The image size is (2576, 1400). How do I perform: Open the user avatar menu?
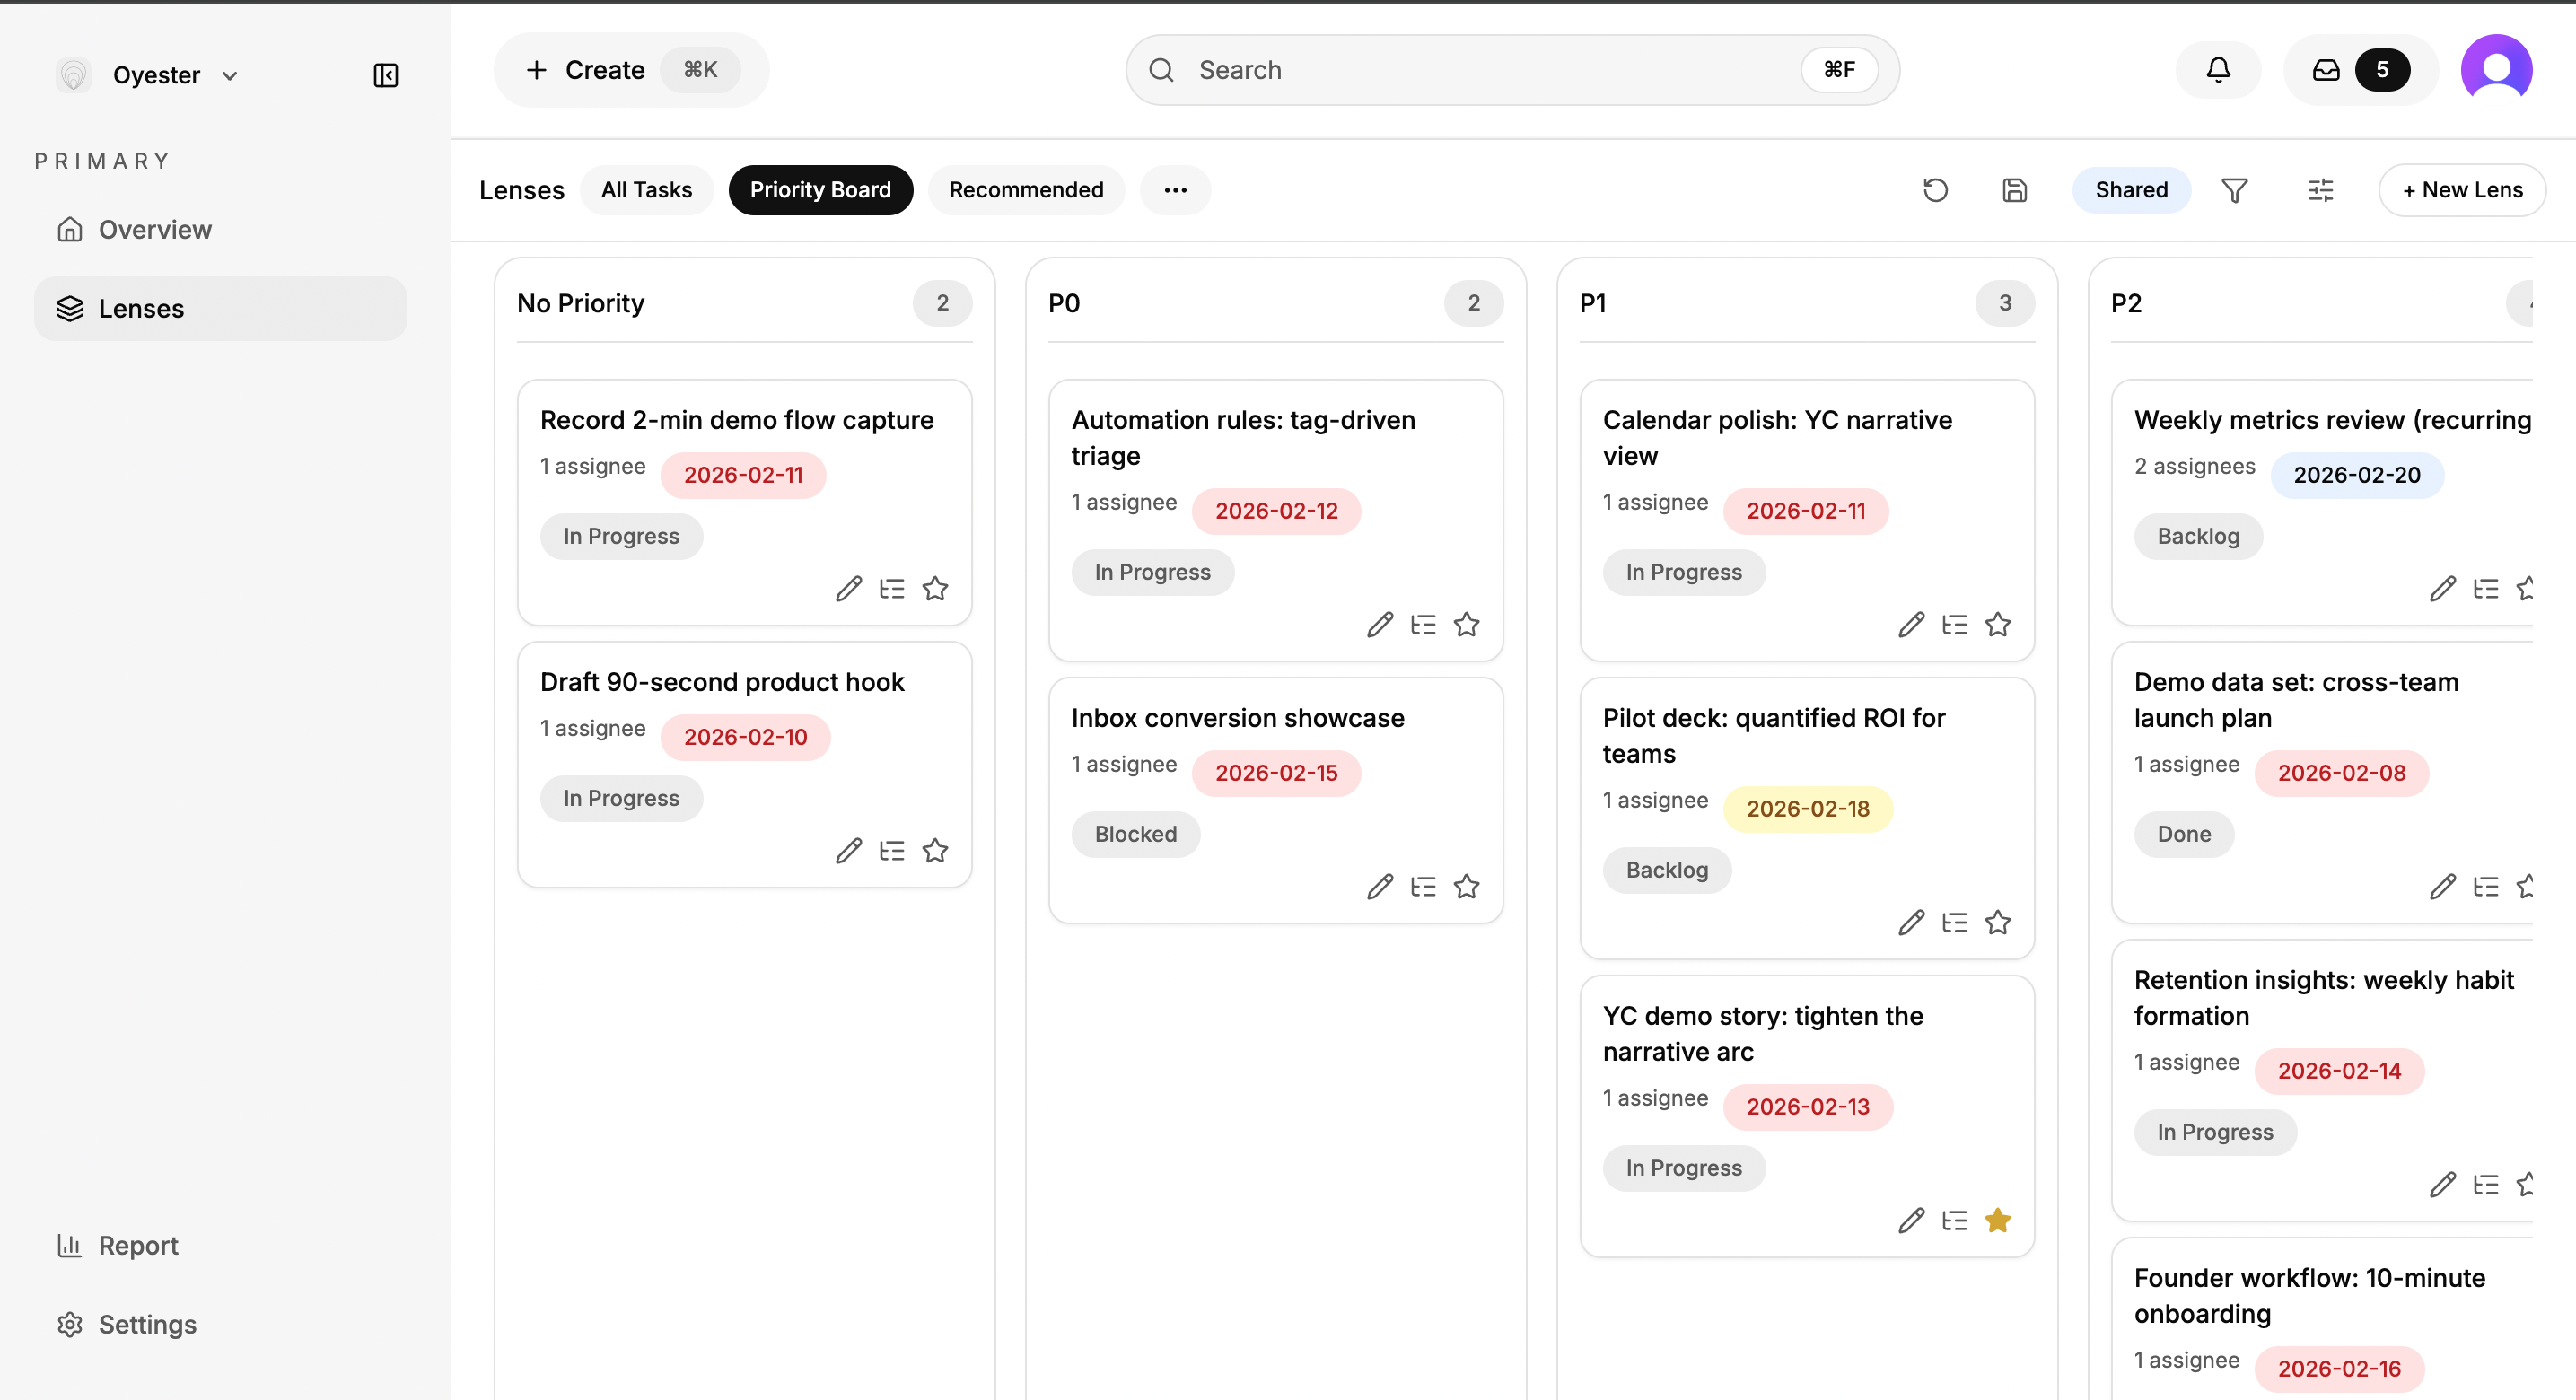point(2496,70)
